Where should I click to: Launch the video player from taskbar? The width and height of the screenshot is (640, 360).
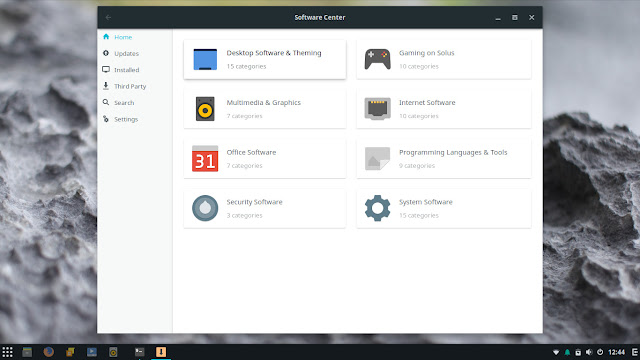point(92,352)
